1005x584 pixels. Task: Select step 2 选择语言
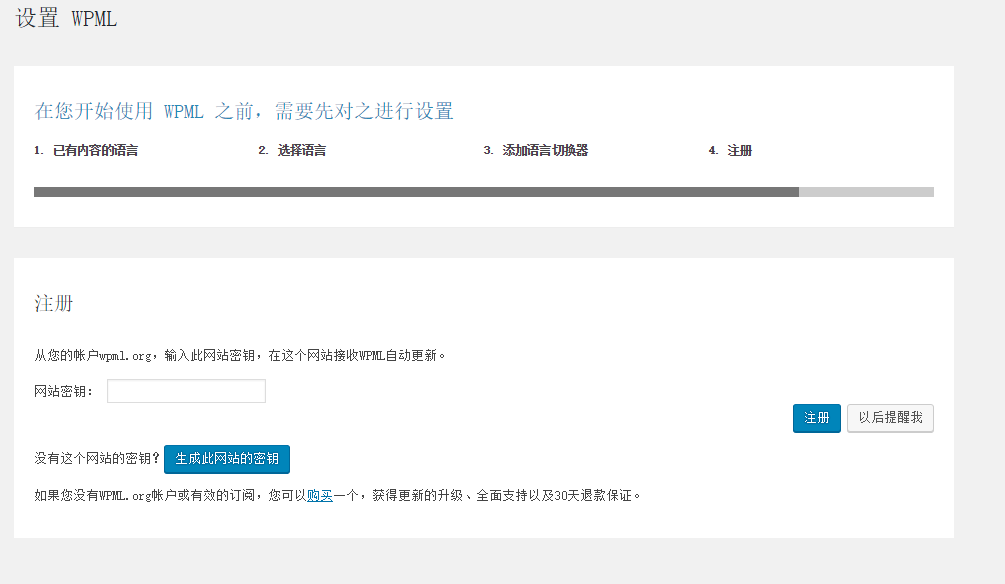301,151
